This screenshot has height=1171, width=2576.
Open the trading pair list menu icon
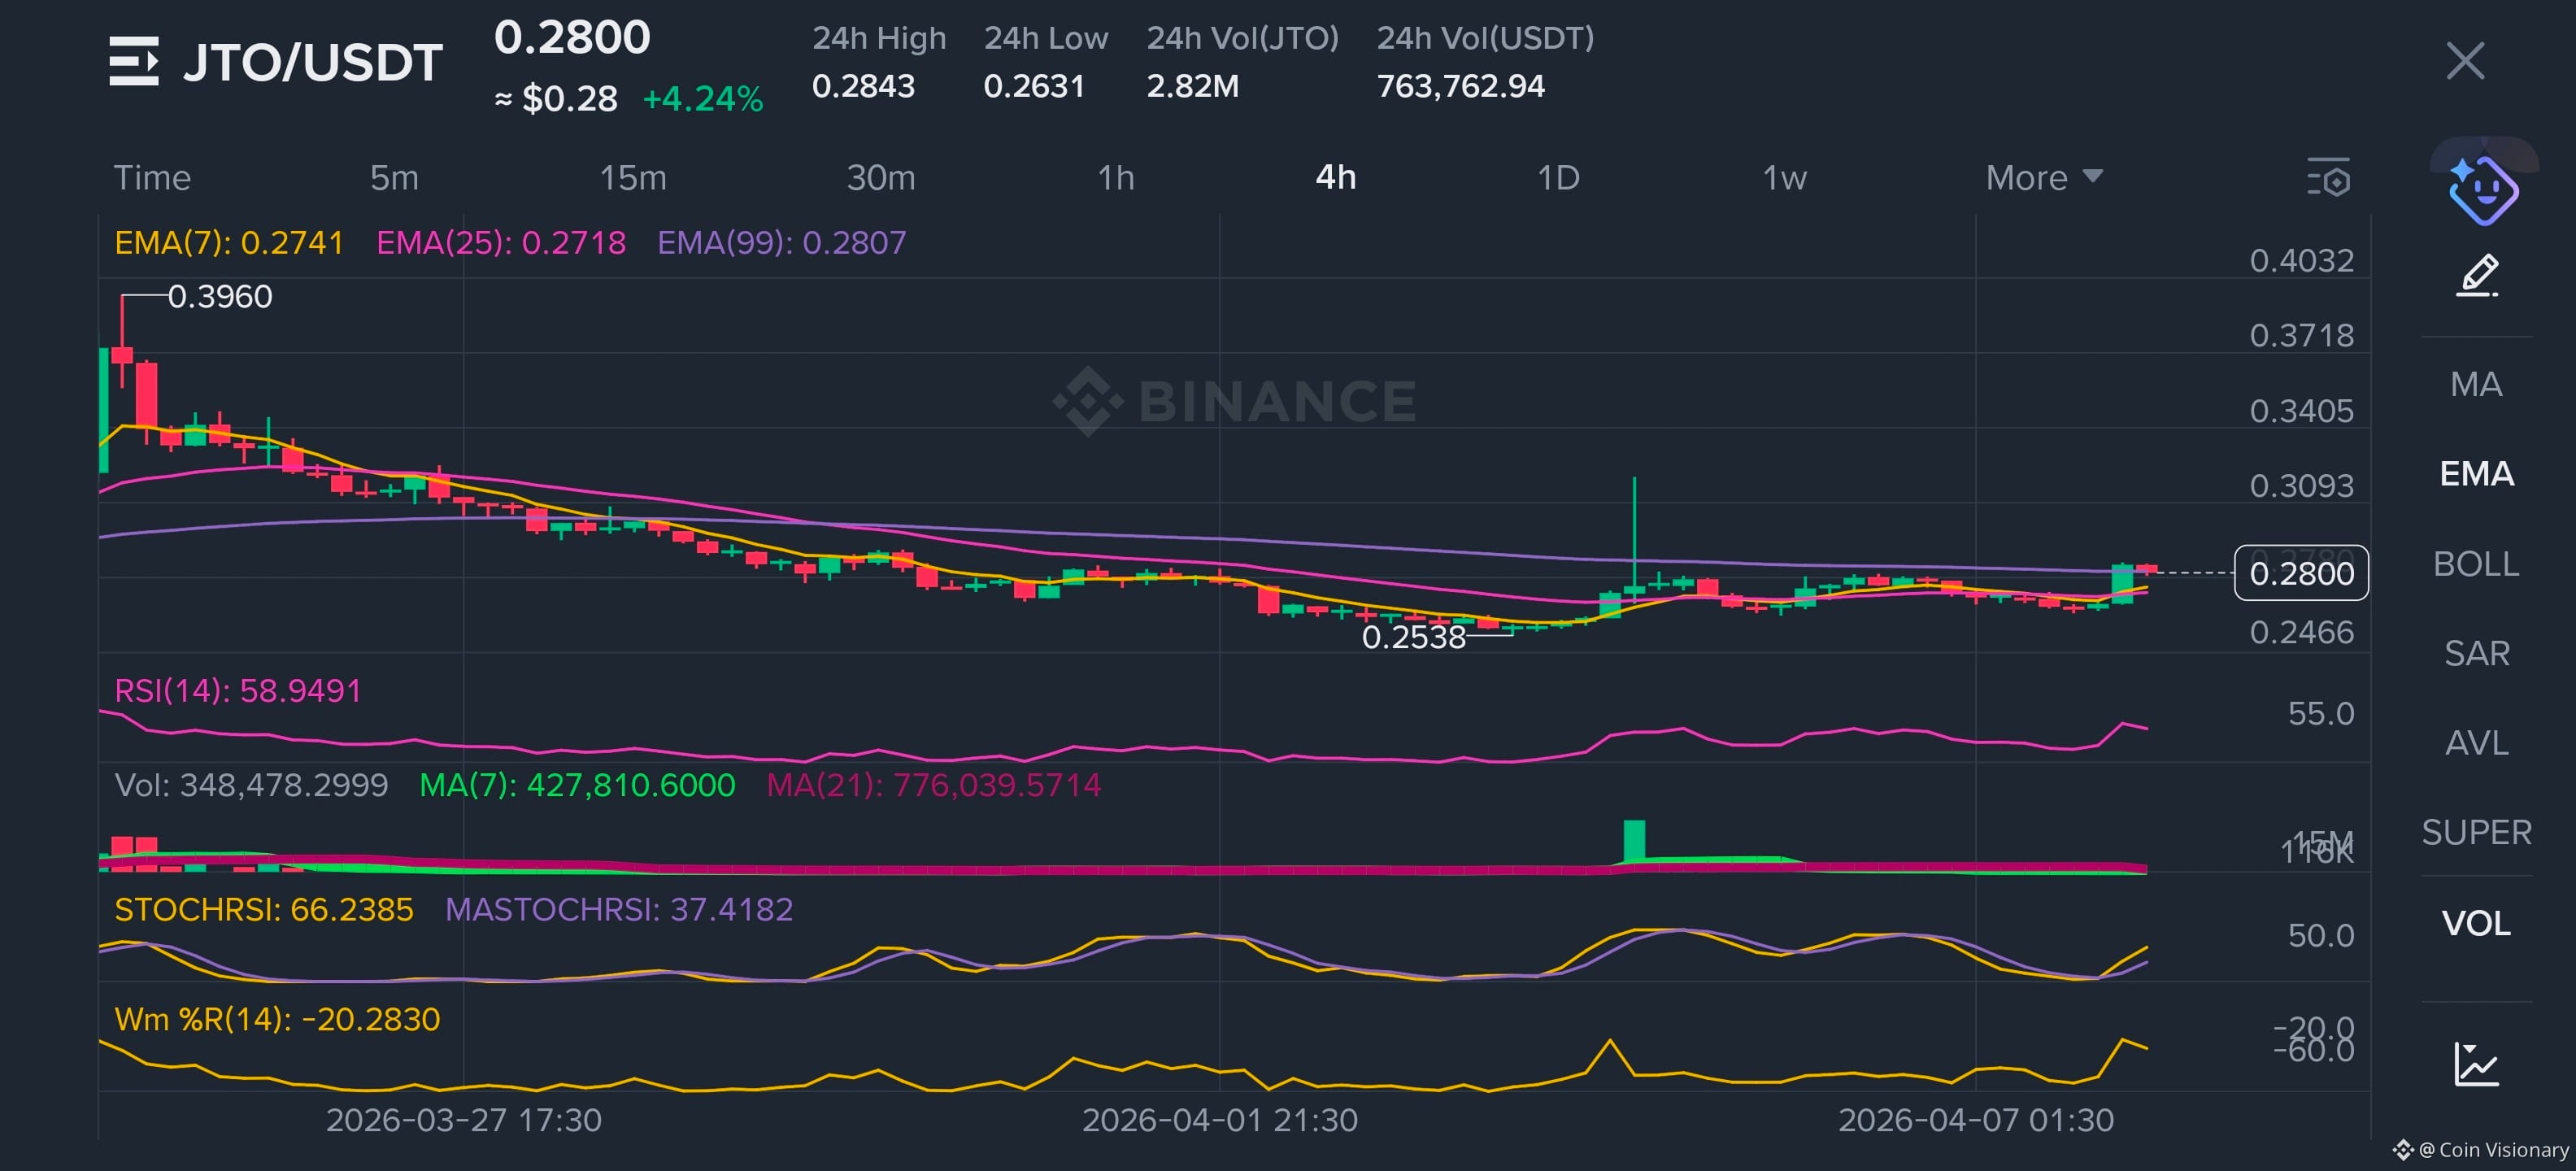tap(134, 61)
